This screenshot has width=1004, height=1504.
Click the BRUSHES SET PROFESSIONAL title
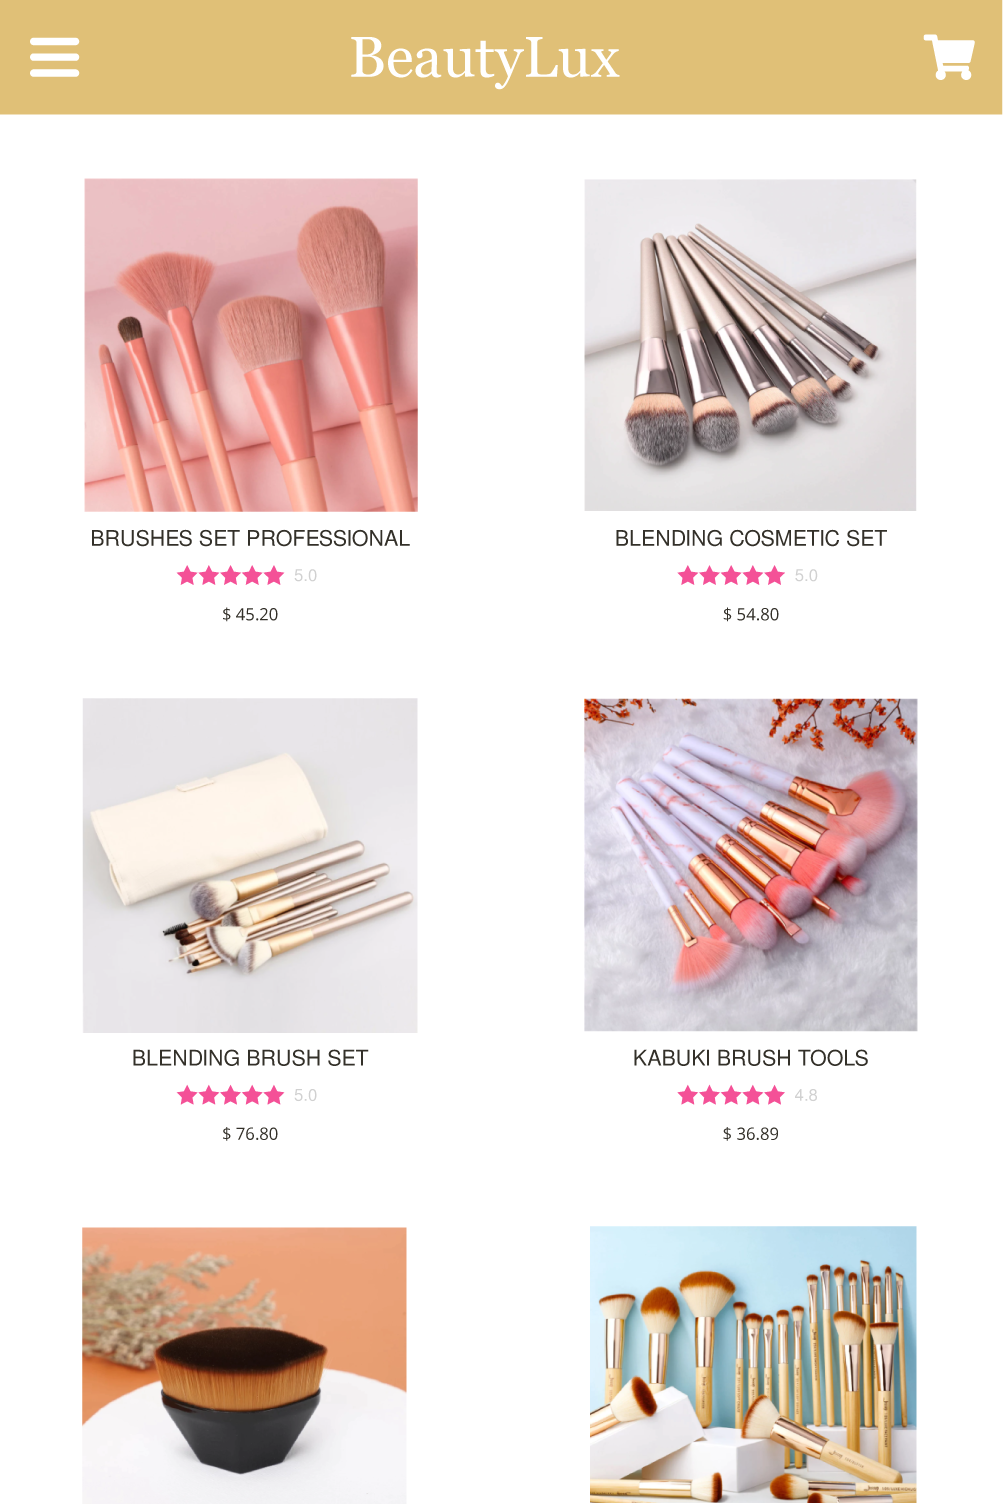pos(250,538)
